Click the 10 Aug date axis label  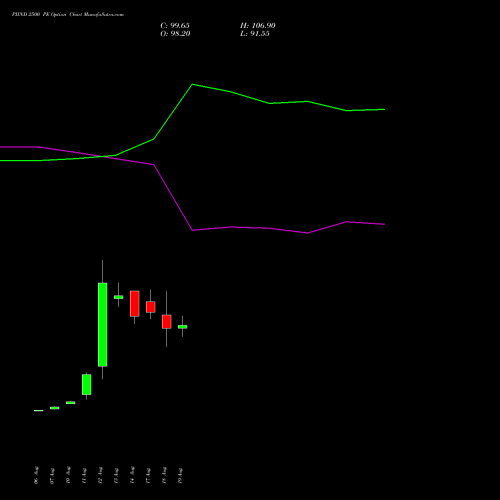68,475
